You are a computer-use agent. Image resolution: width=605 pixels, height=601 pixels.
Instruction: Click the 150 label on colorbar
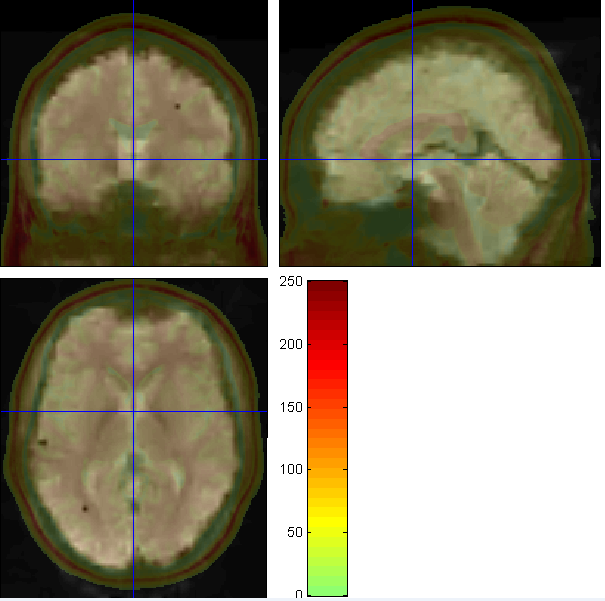[291, 407]
